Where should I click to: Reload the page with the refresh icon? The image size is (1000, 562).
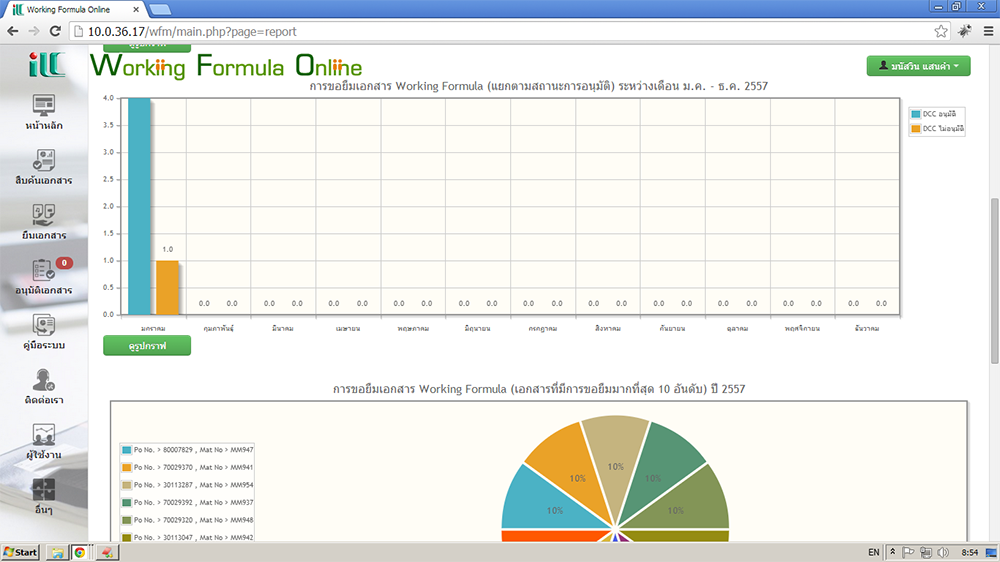coord(55,31)
